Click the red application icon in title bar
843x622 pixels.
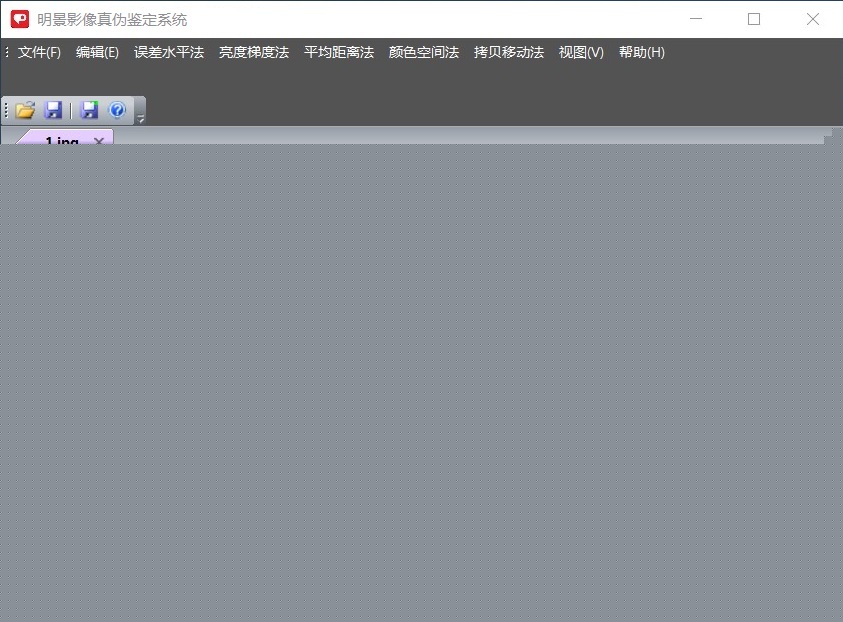[x=20, y=19]
